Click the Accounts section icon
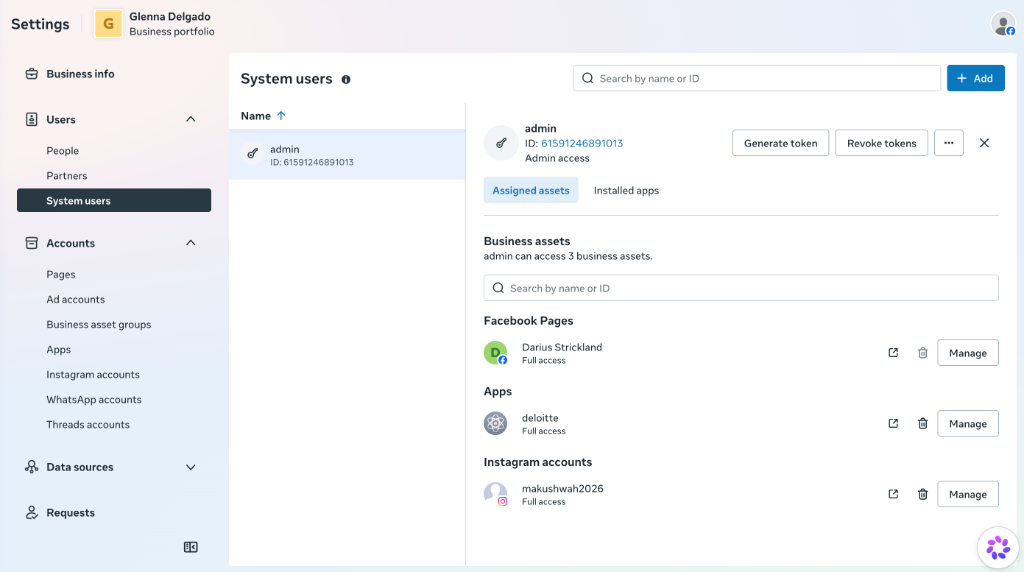 [31, 243]
